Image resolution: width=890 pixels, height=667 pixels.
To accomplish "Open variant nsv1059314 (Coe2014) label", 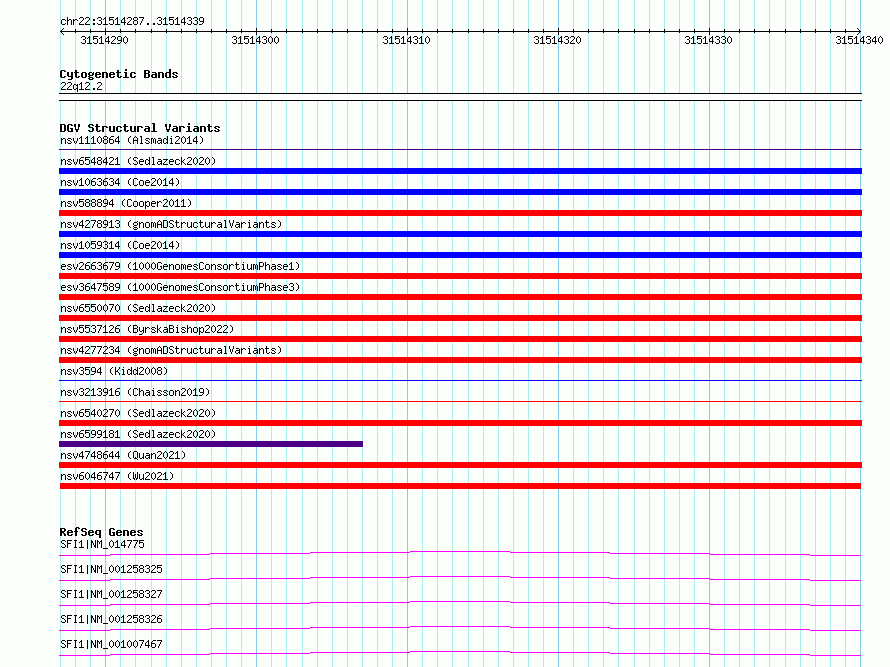I will pos(120,245).
